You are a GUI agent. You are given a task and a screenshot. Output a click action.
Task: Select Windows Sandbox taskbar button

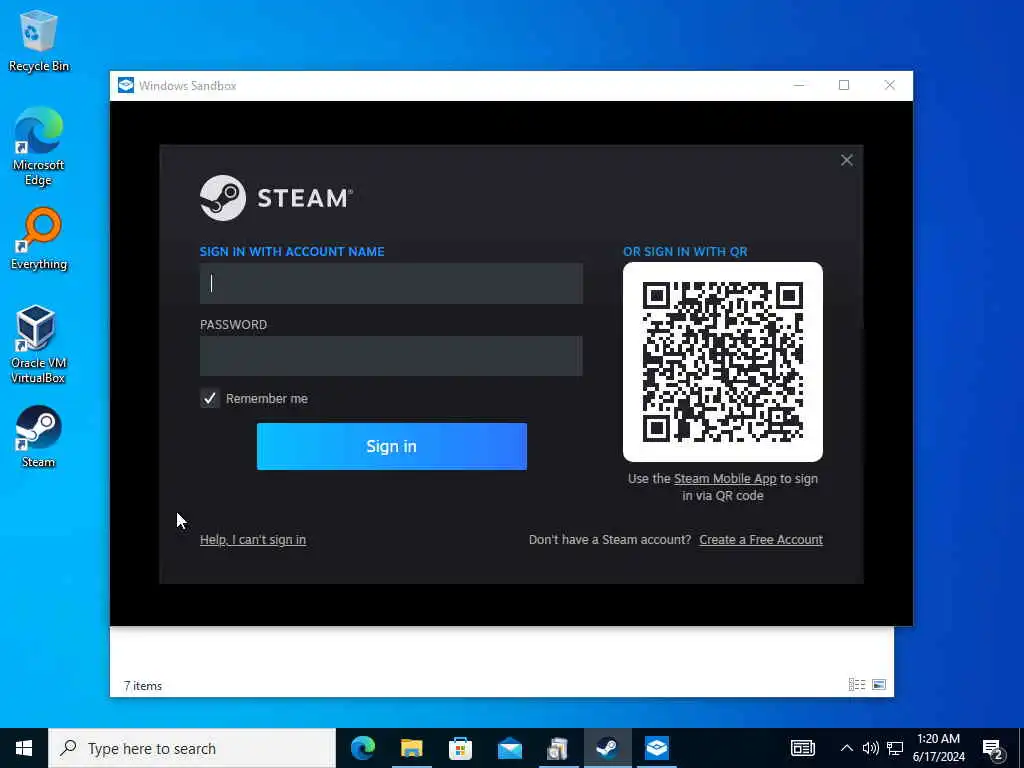pyautogui.click(x=656, y=748)
